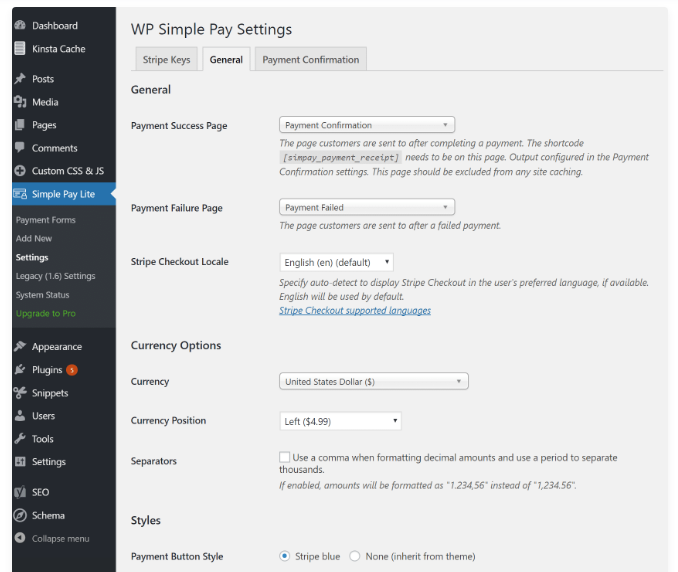Click the Schema compass icon
The image size is (678, 572).
coord(20,515)
